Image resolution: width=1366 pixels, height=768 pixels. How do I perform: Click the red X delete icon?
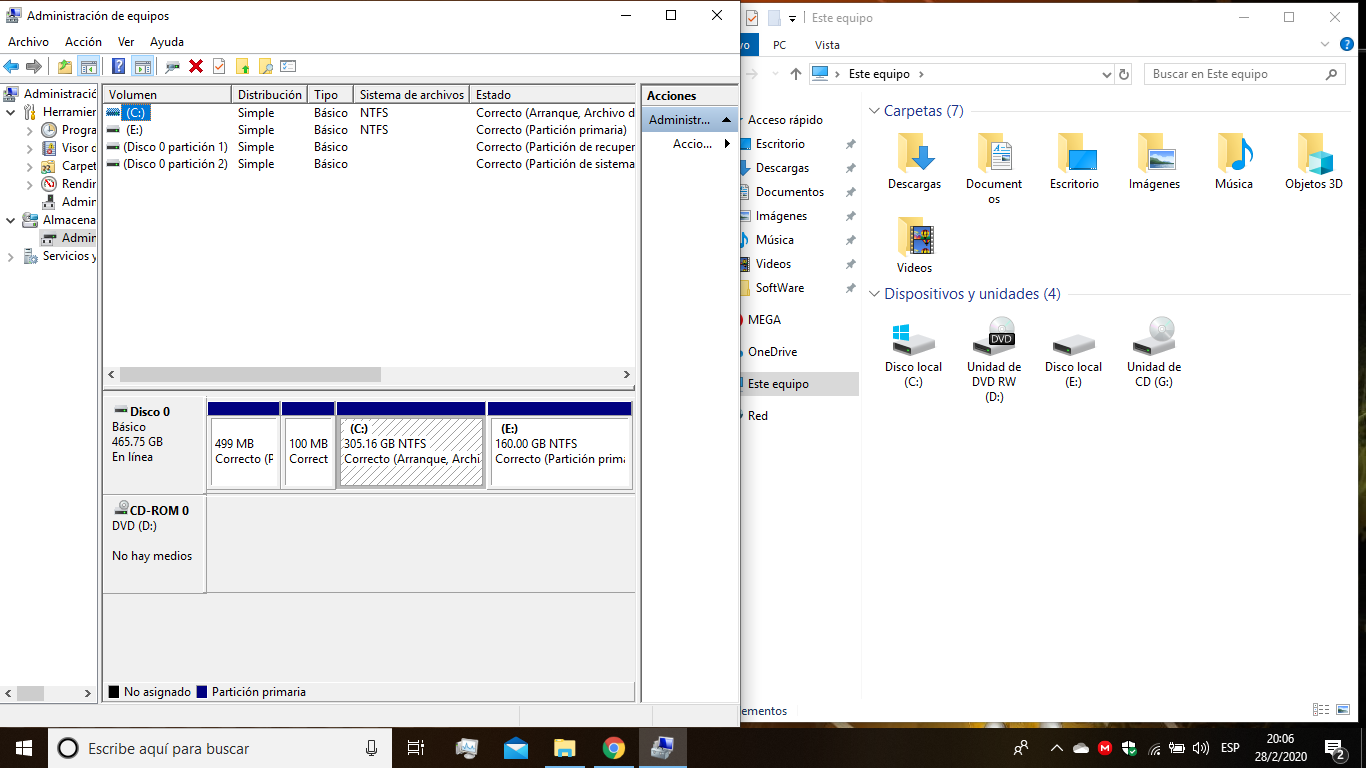[196, 66]
